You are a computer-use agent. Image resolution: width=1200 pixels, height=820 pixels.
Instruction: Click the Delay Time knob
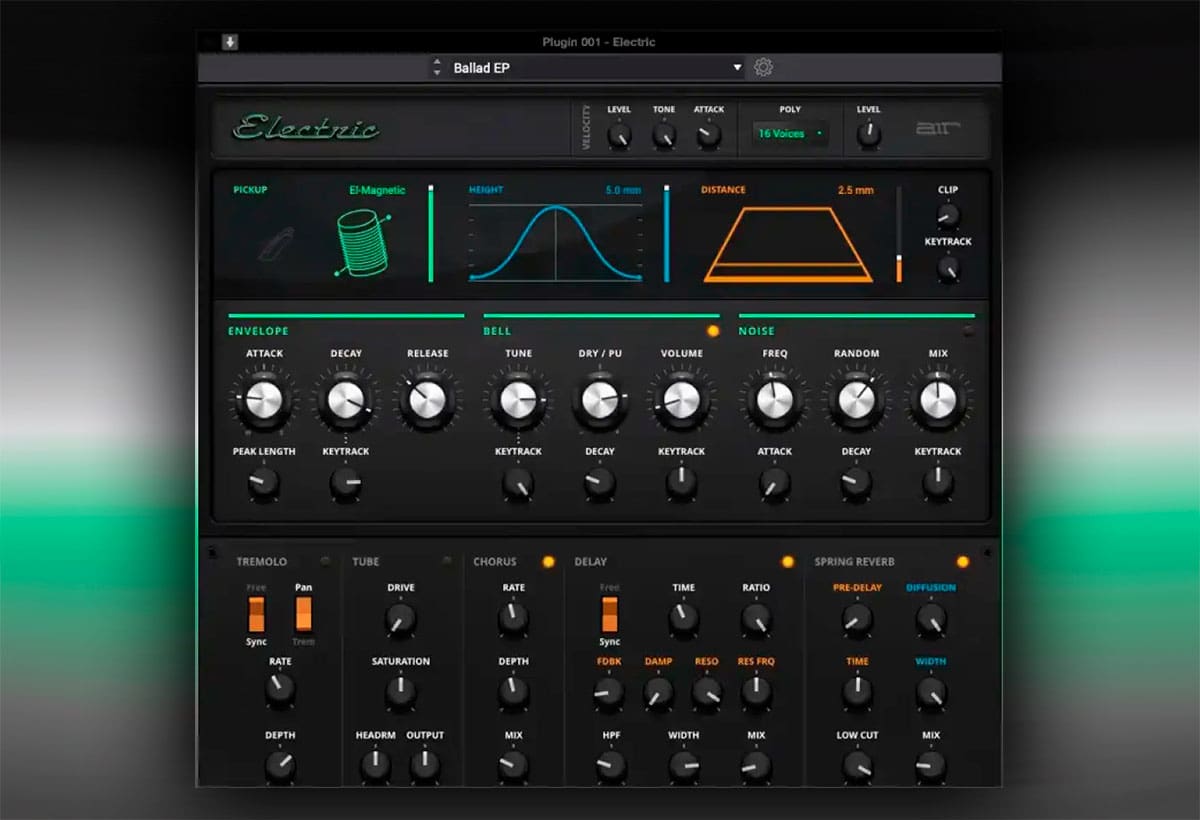[x=684, y=620]
